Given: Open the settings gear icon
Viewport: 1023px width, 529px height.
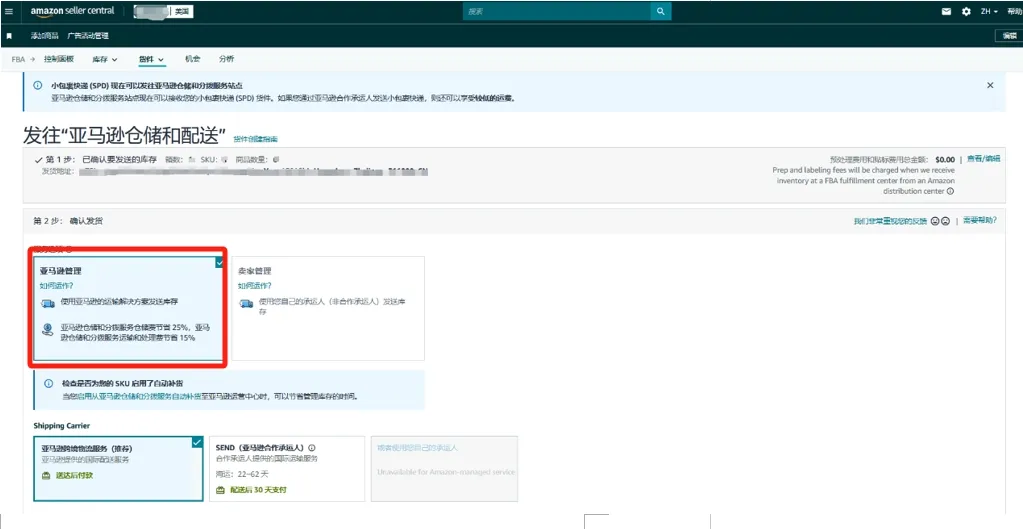Looking at the screenshot, I should point(966,12).
